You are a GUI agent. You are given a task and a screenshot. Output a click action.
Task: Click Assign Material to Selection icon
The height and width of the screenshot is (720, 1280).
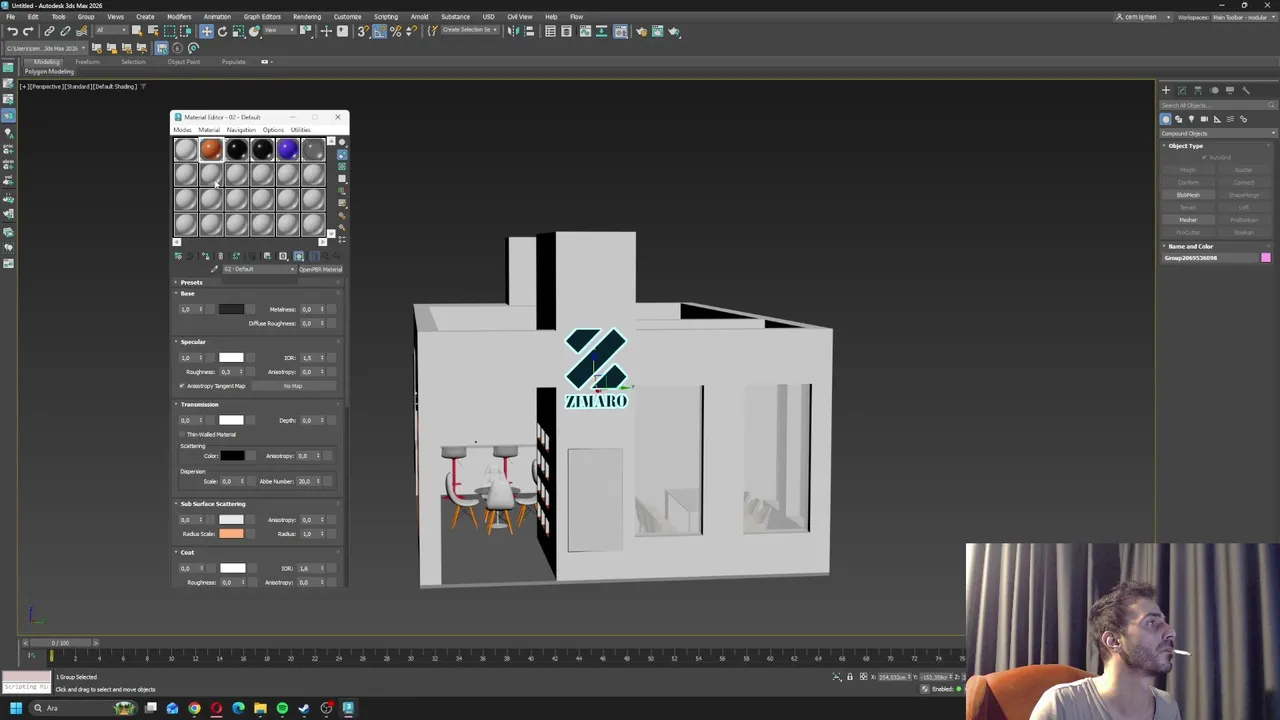(x=206, y=256)
